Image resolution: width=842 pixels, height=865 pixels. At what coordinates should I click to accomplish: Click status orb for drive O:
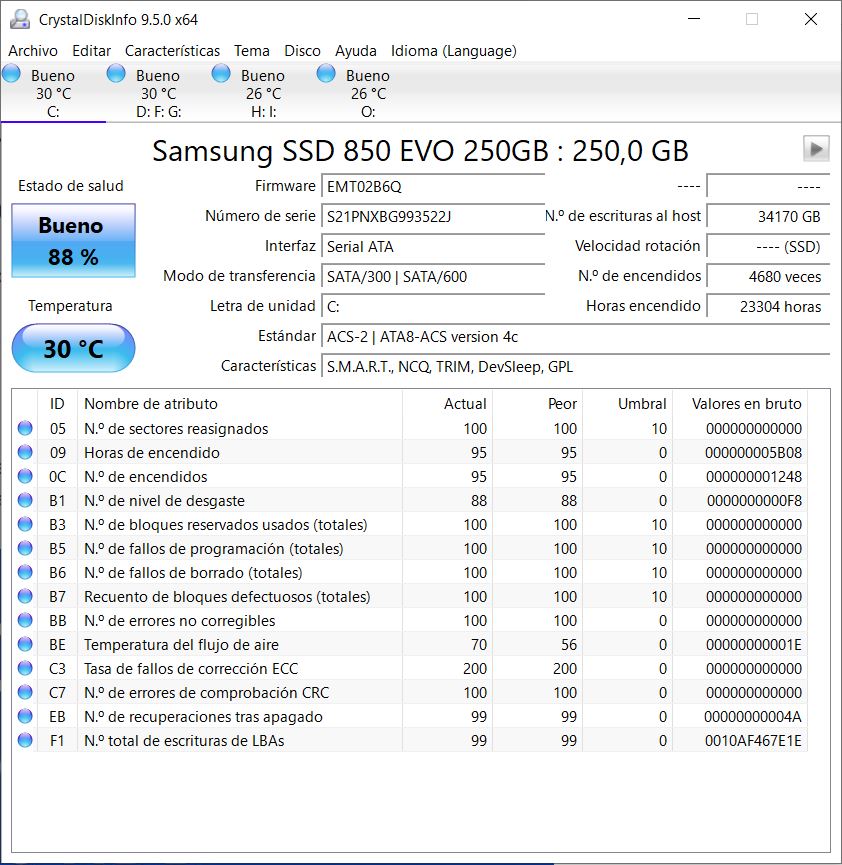(x=326, y=74)
